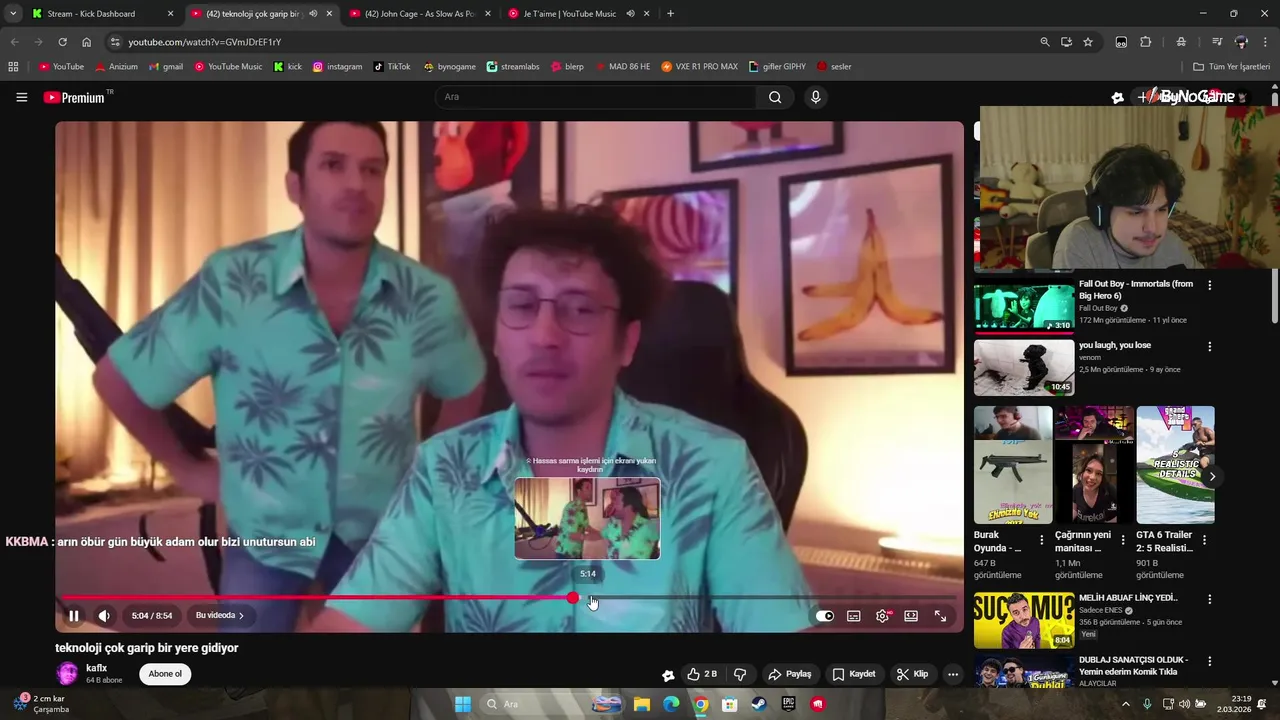Open 'Çağrının yeni manitası' short
The width and height of the screenshot is (1280, 720).
pos(1094,464)
